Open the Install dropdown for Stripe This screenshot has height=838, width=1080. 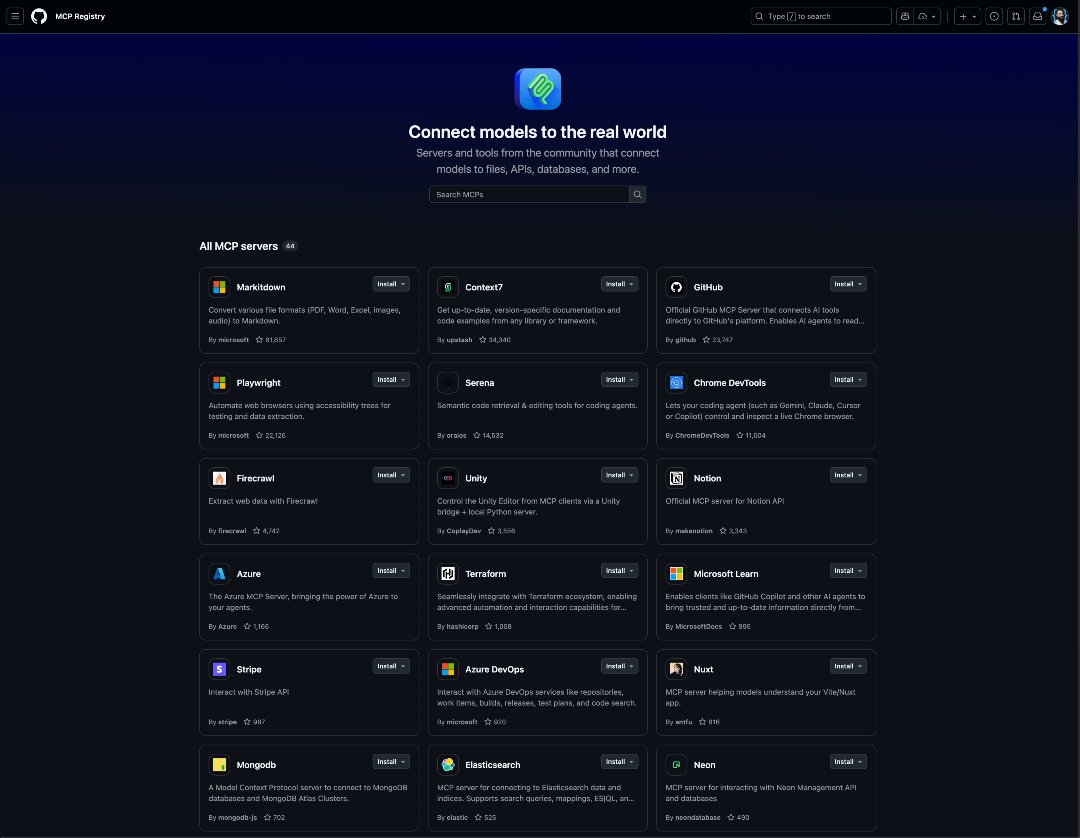coord(391,666)
